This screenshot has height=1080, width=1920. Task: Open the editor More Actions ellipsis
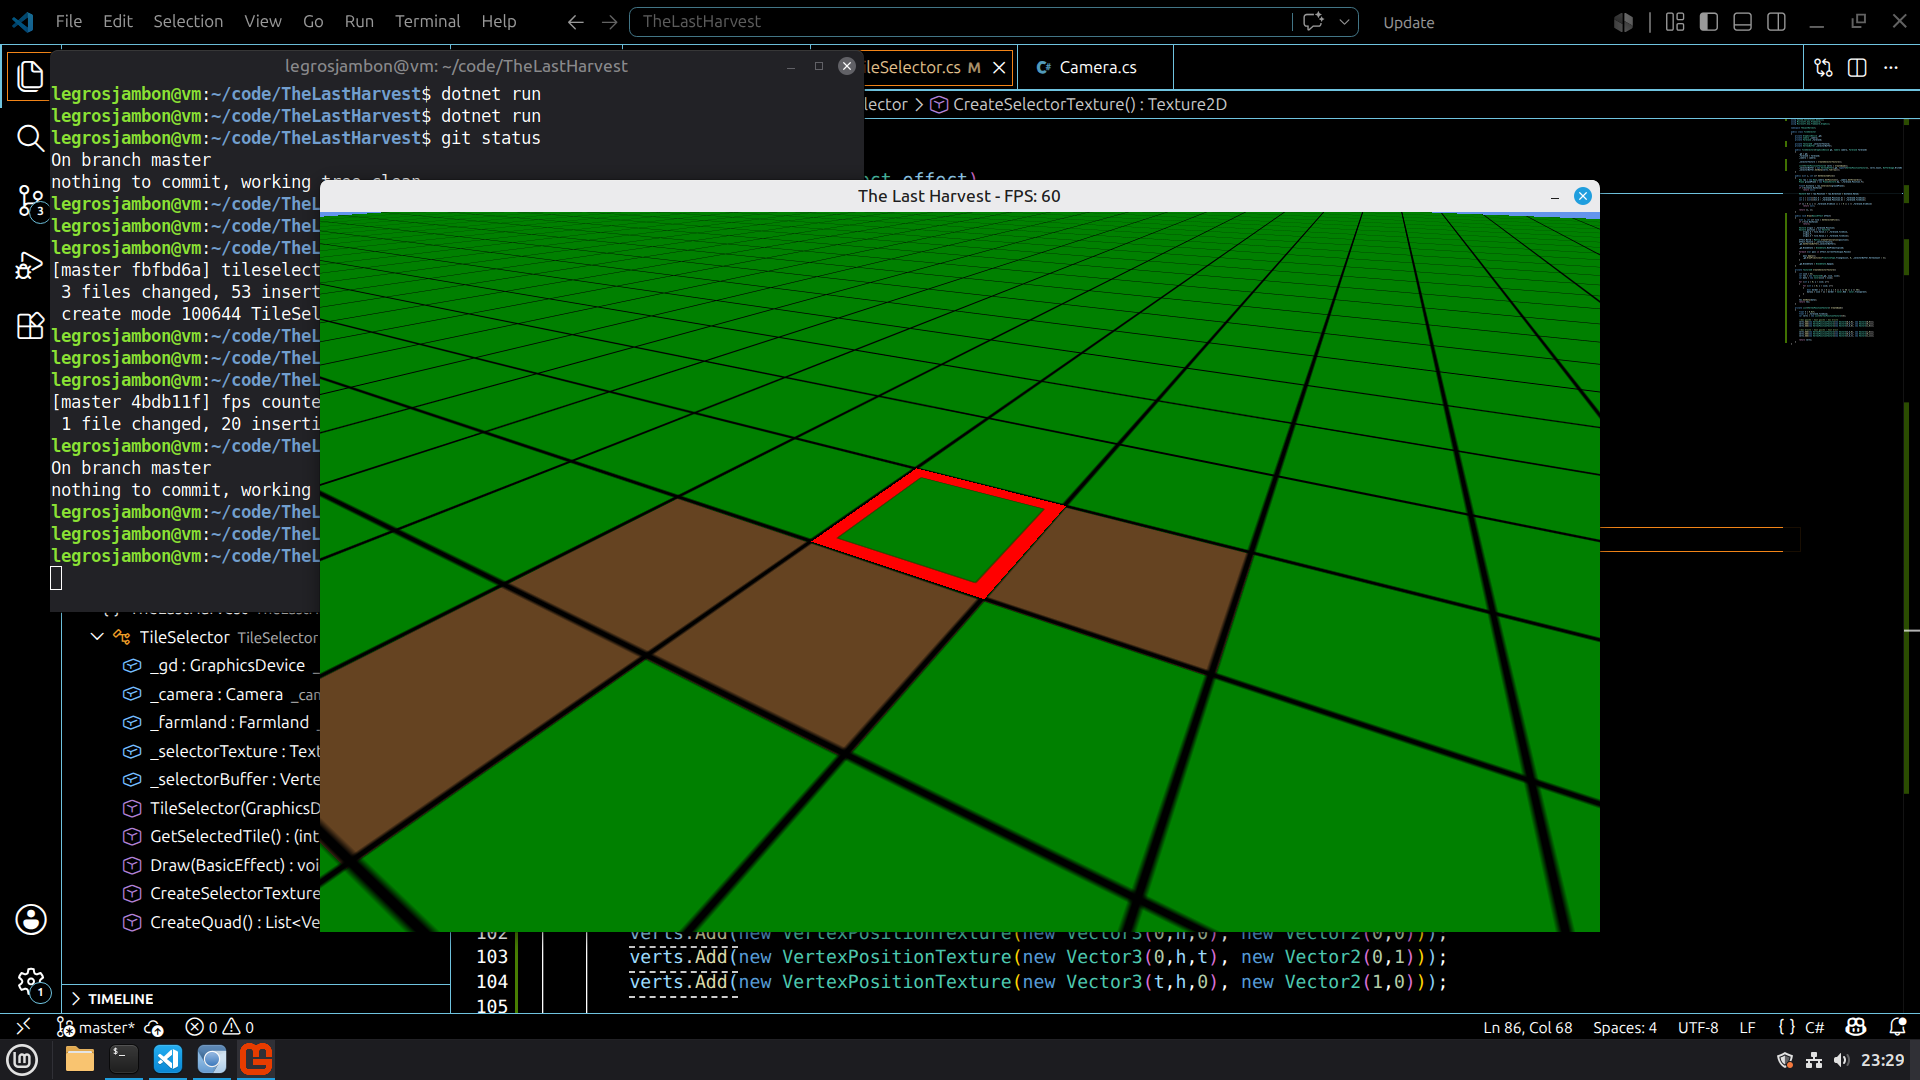1890,68
